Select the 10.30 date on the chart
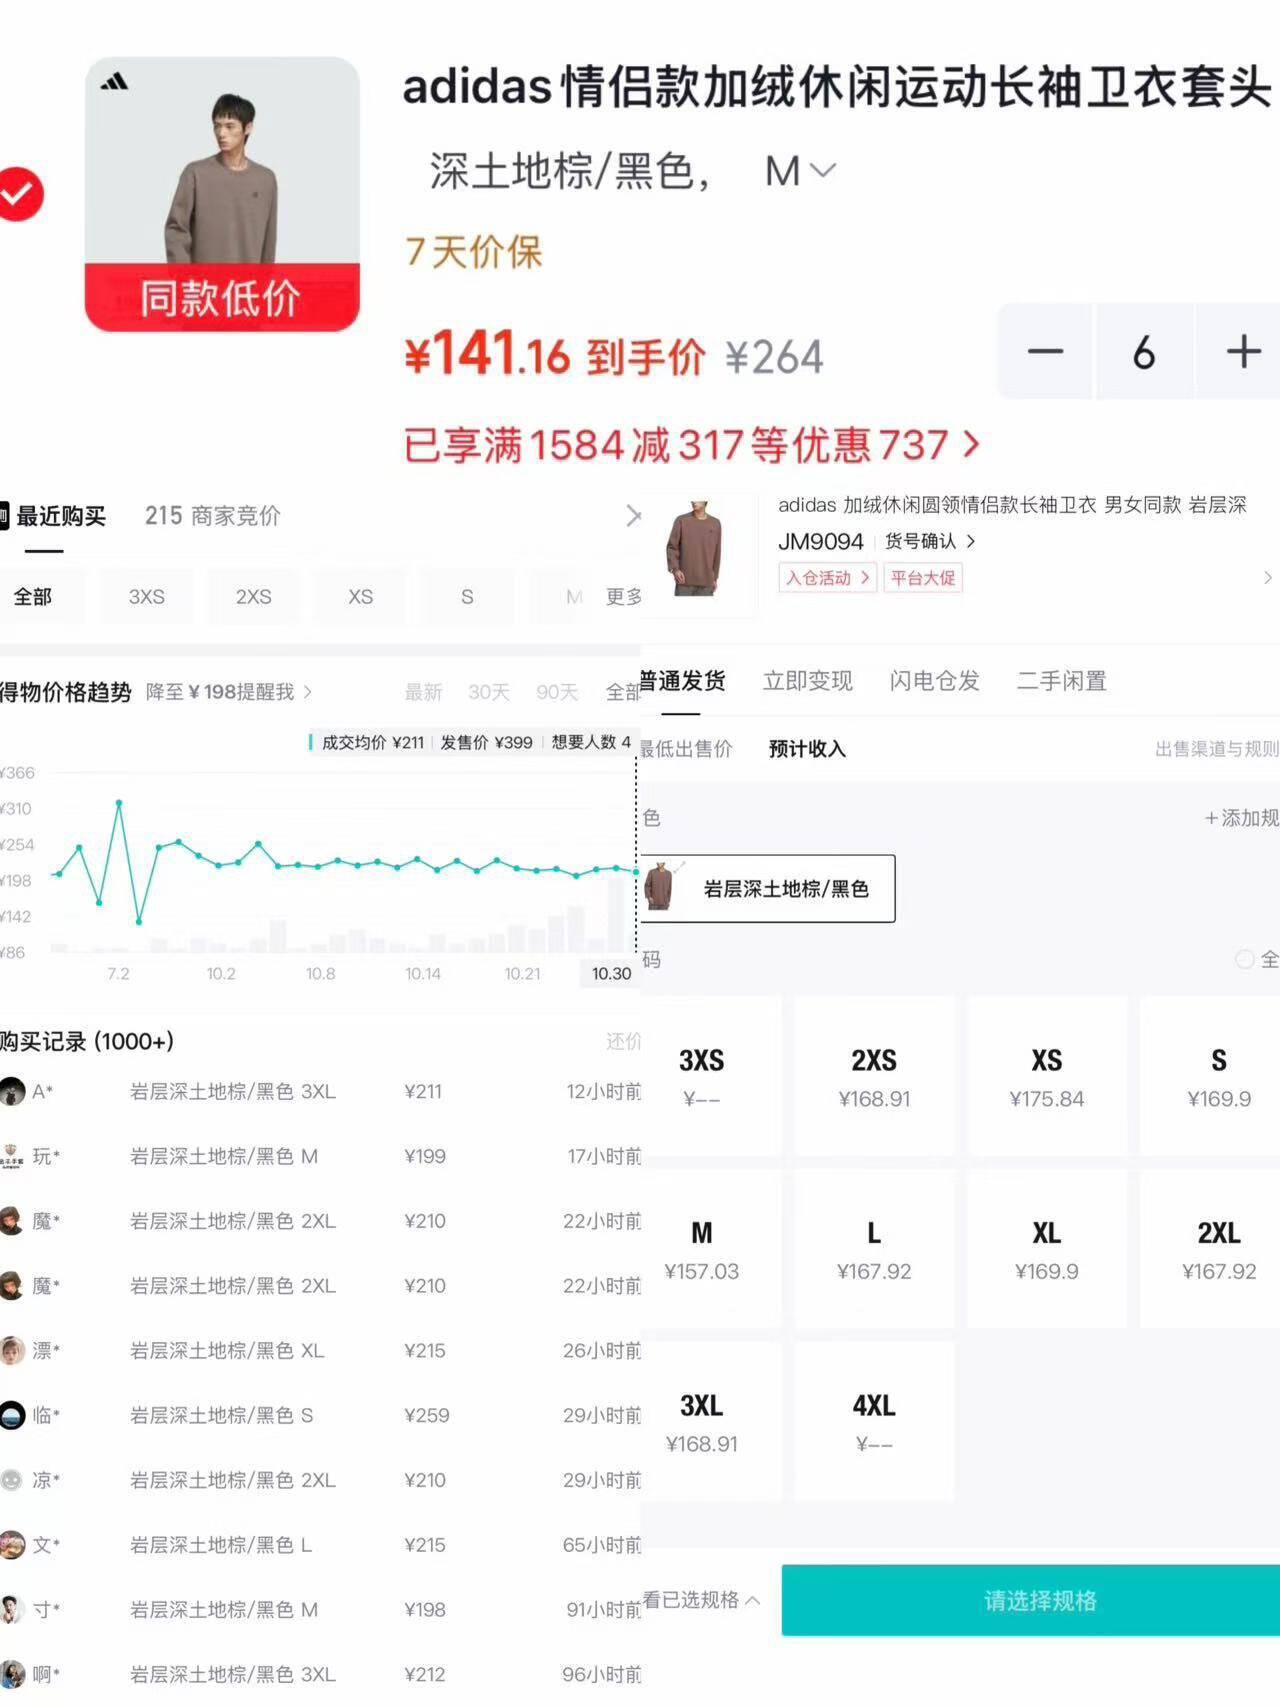This screenshot has width=1280, height=1707. pyautogui.click(x=611, y=973)
